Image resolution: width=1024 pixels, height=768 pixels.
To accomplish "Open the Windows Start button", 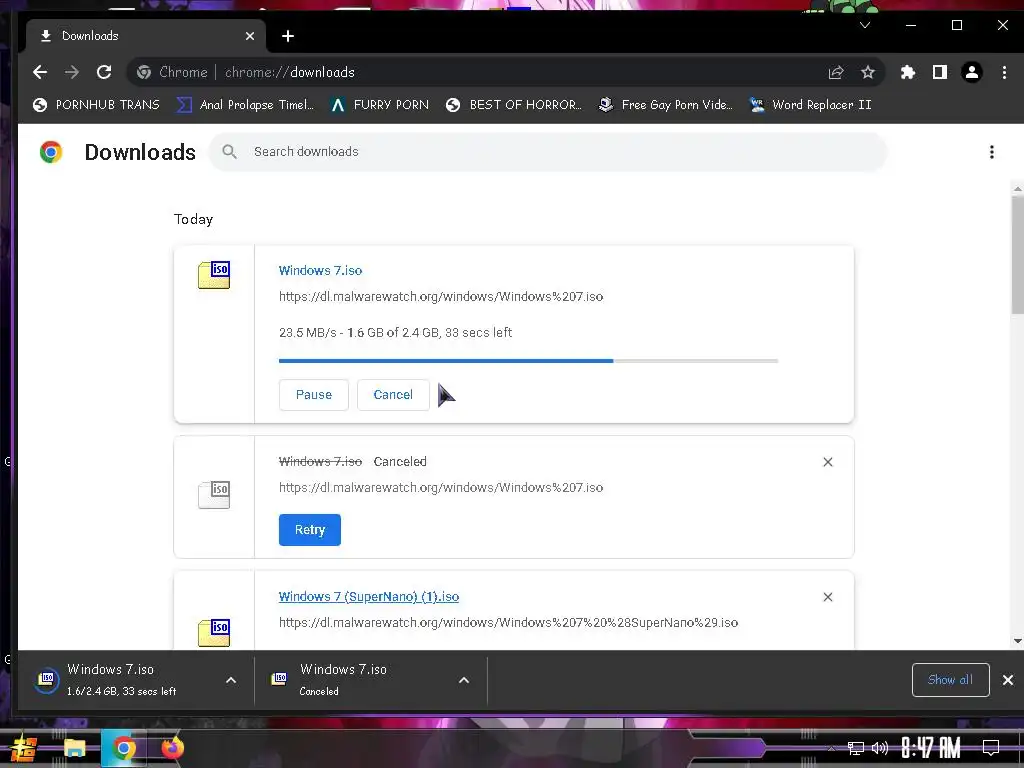I will pos(22,748).
